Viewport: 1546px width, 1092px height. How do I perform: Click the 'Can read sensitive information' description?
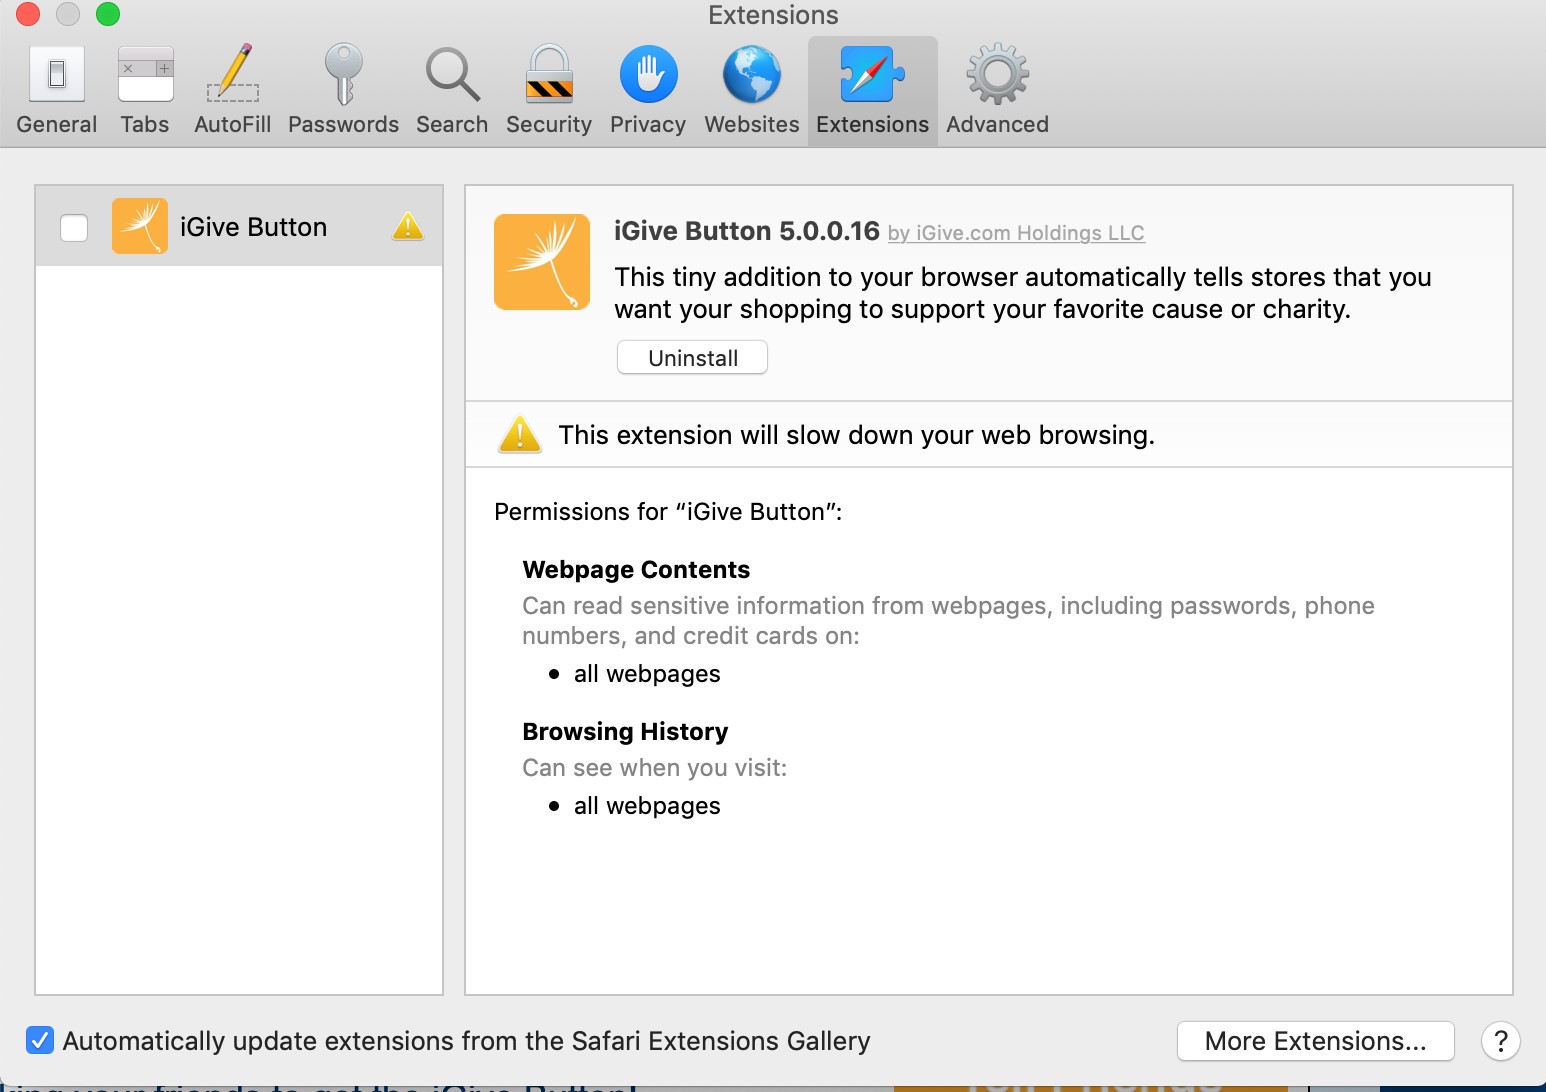tap(948, 620)
